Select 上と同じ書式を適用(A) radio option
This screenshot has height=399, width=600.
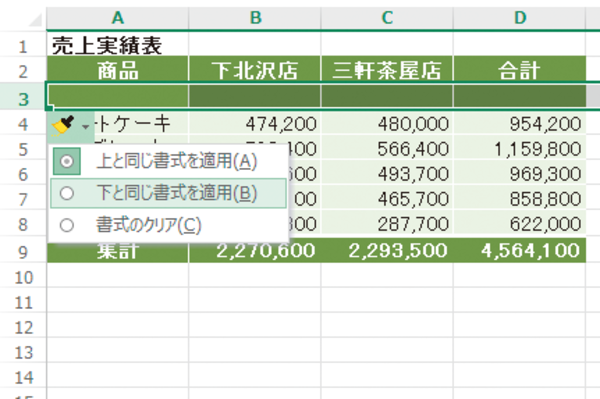pos(168,161)
